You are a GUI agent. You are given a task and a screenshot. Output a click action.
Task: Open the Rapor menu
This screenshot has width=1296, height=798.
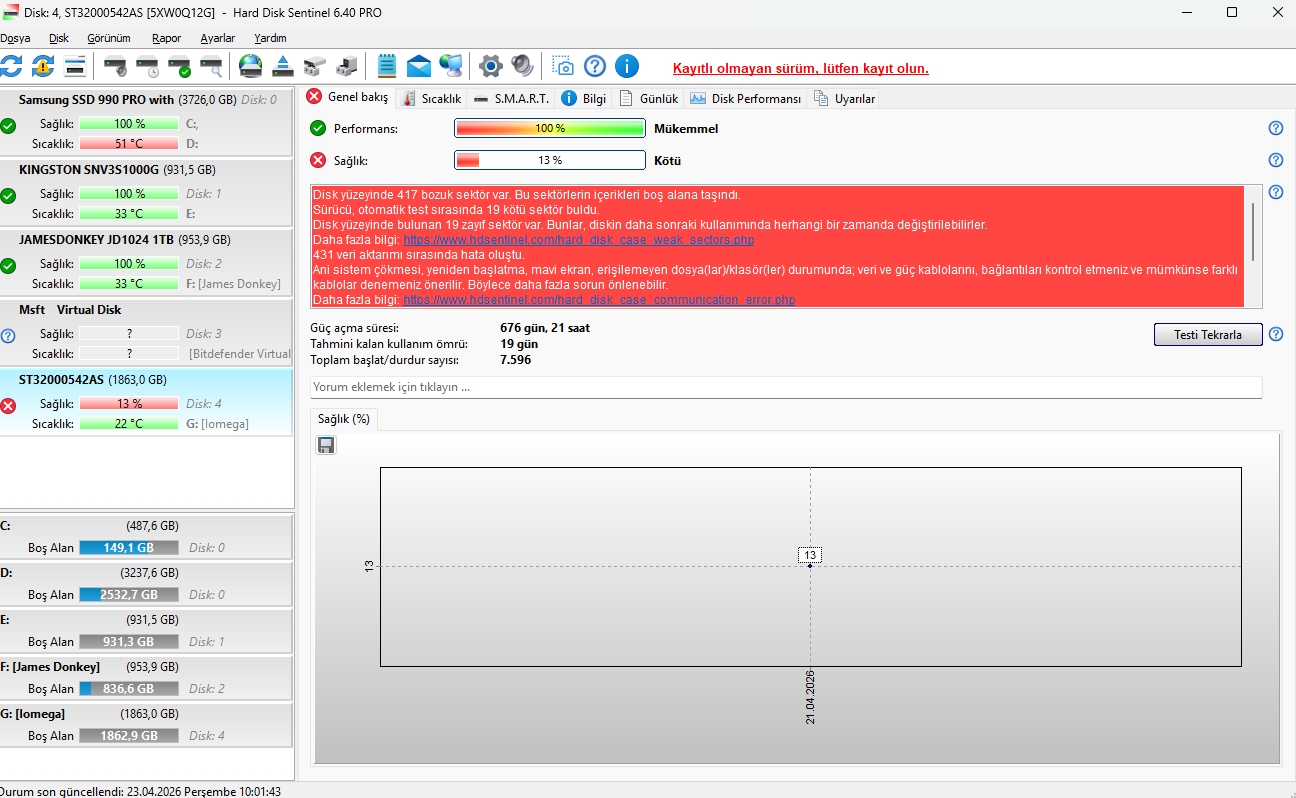[x=167, y=38]
